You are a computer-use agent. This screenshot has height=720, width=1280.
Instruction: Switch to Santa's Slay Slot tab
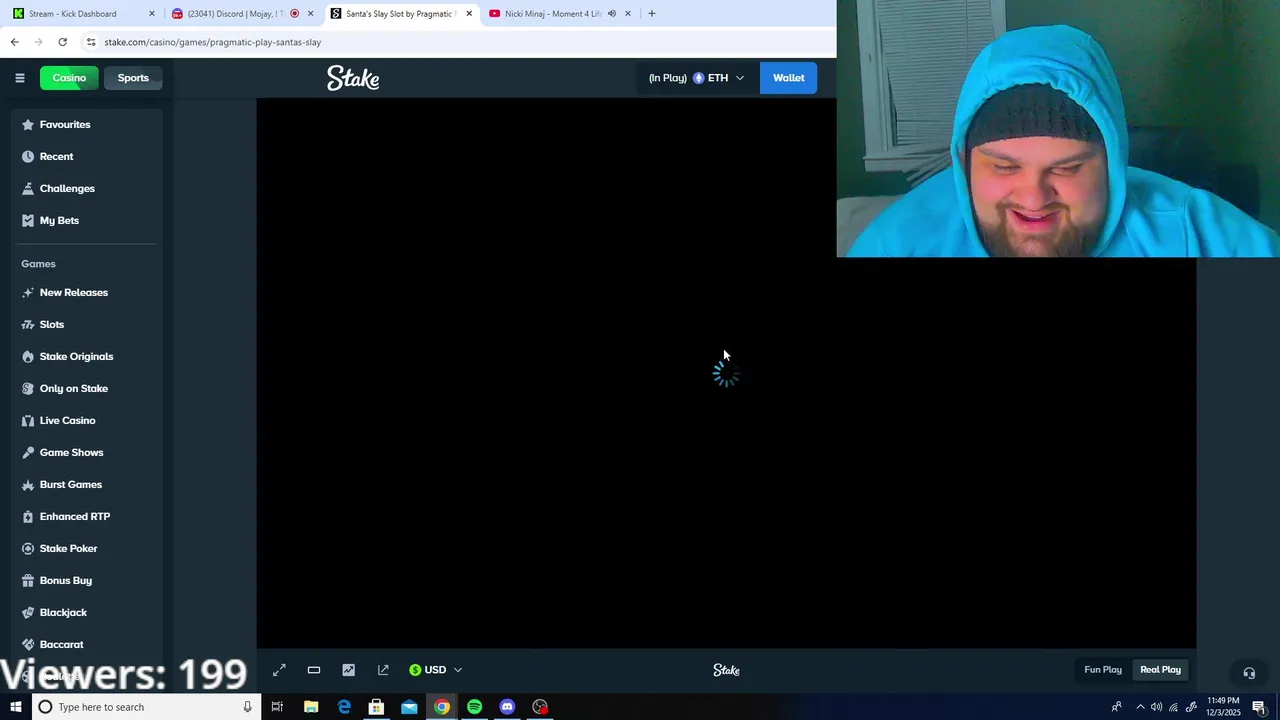click(x=401, y=14)
